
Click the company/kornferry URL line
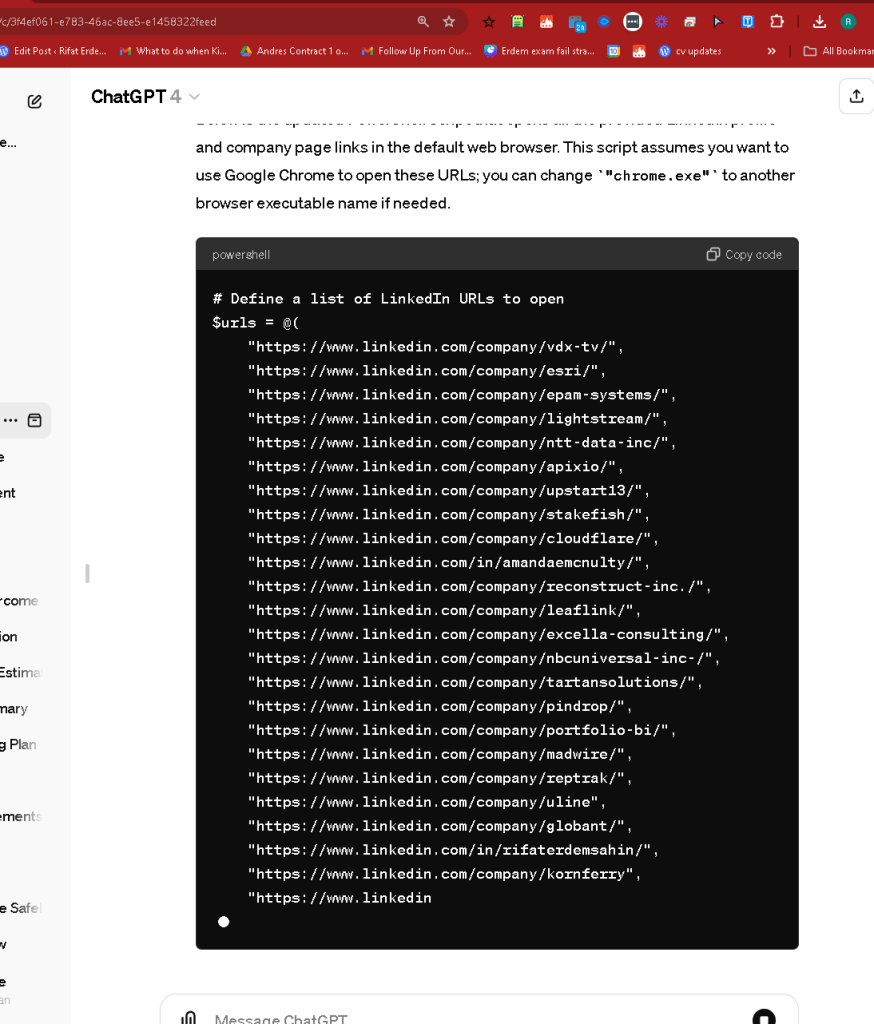pos(444,874)
